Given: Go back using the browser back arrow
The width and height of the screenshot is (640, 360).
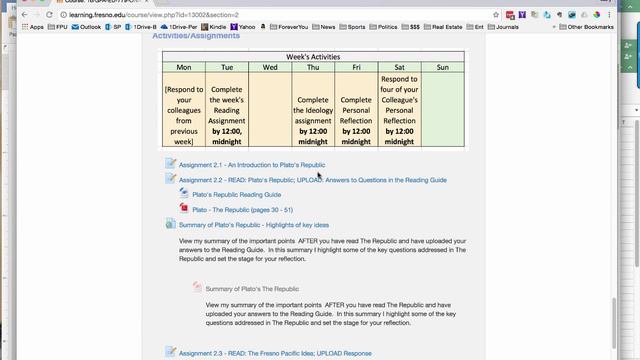Looking at the screenshot, I should point(24,15).
